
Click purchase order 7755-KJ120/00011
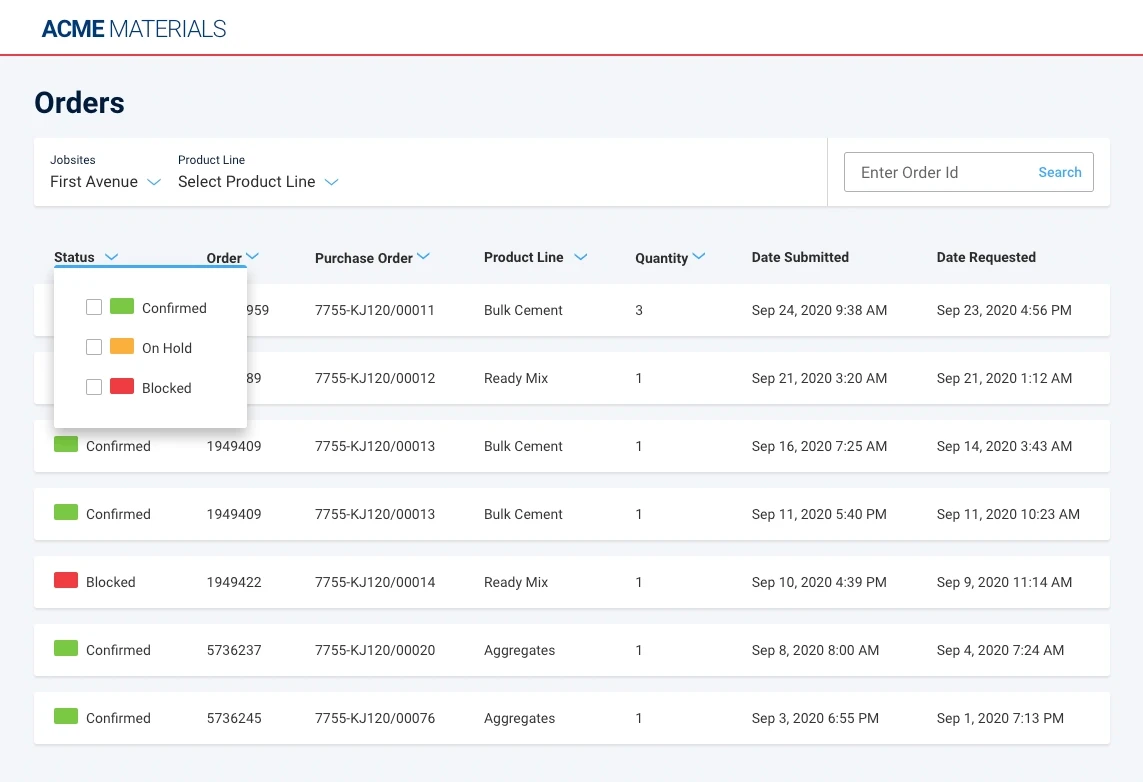pyautogui.click(x=375, y=310)
